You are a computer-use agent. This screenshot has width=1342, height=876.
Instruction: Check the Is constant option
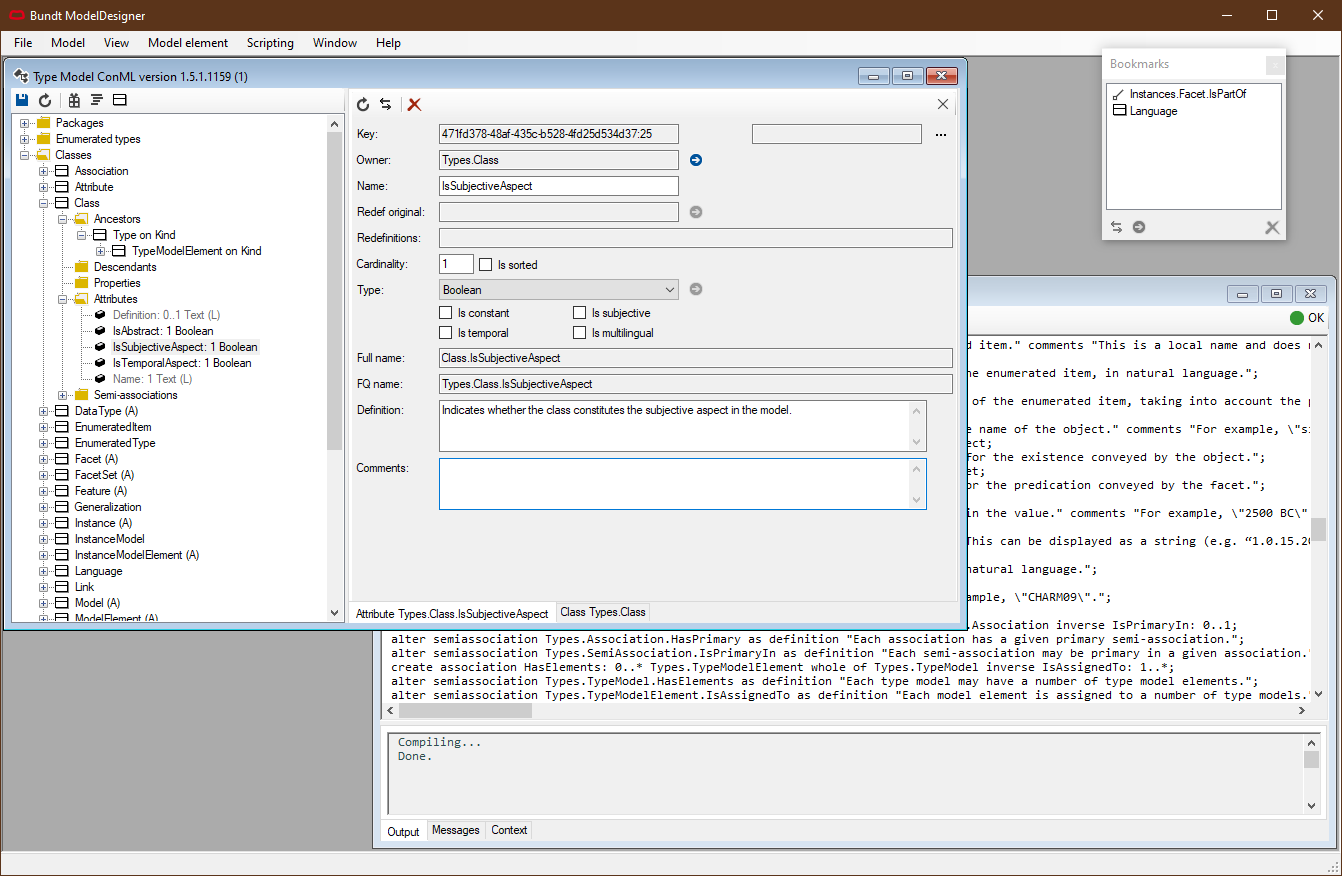446,313
